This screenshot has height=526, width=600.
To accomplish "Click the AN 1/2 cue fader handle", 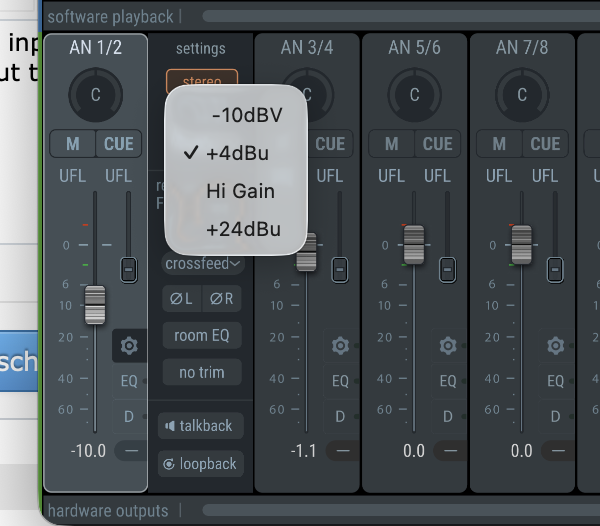I will [x=129, y=270].
